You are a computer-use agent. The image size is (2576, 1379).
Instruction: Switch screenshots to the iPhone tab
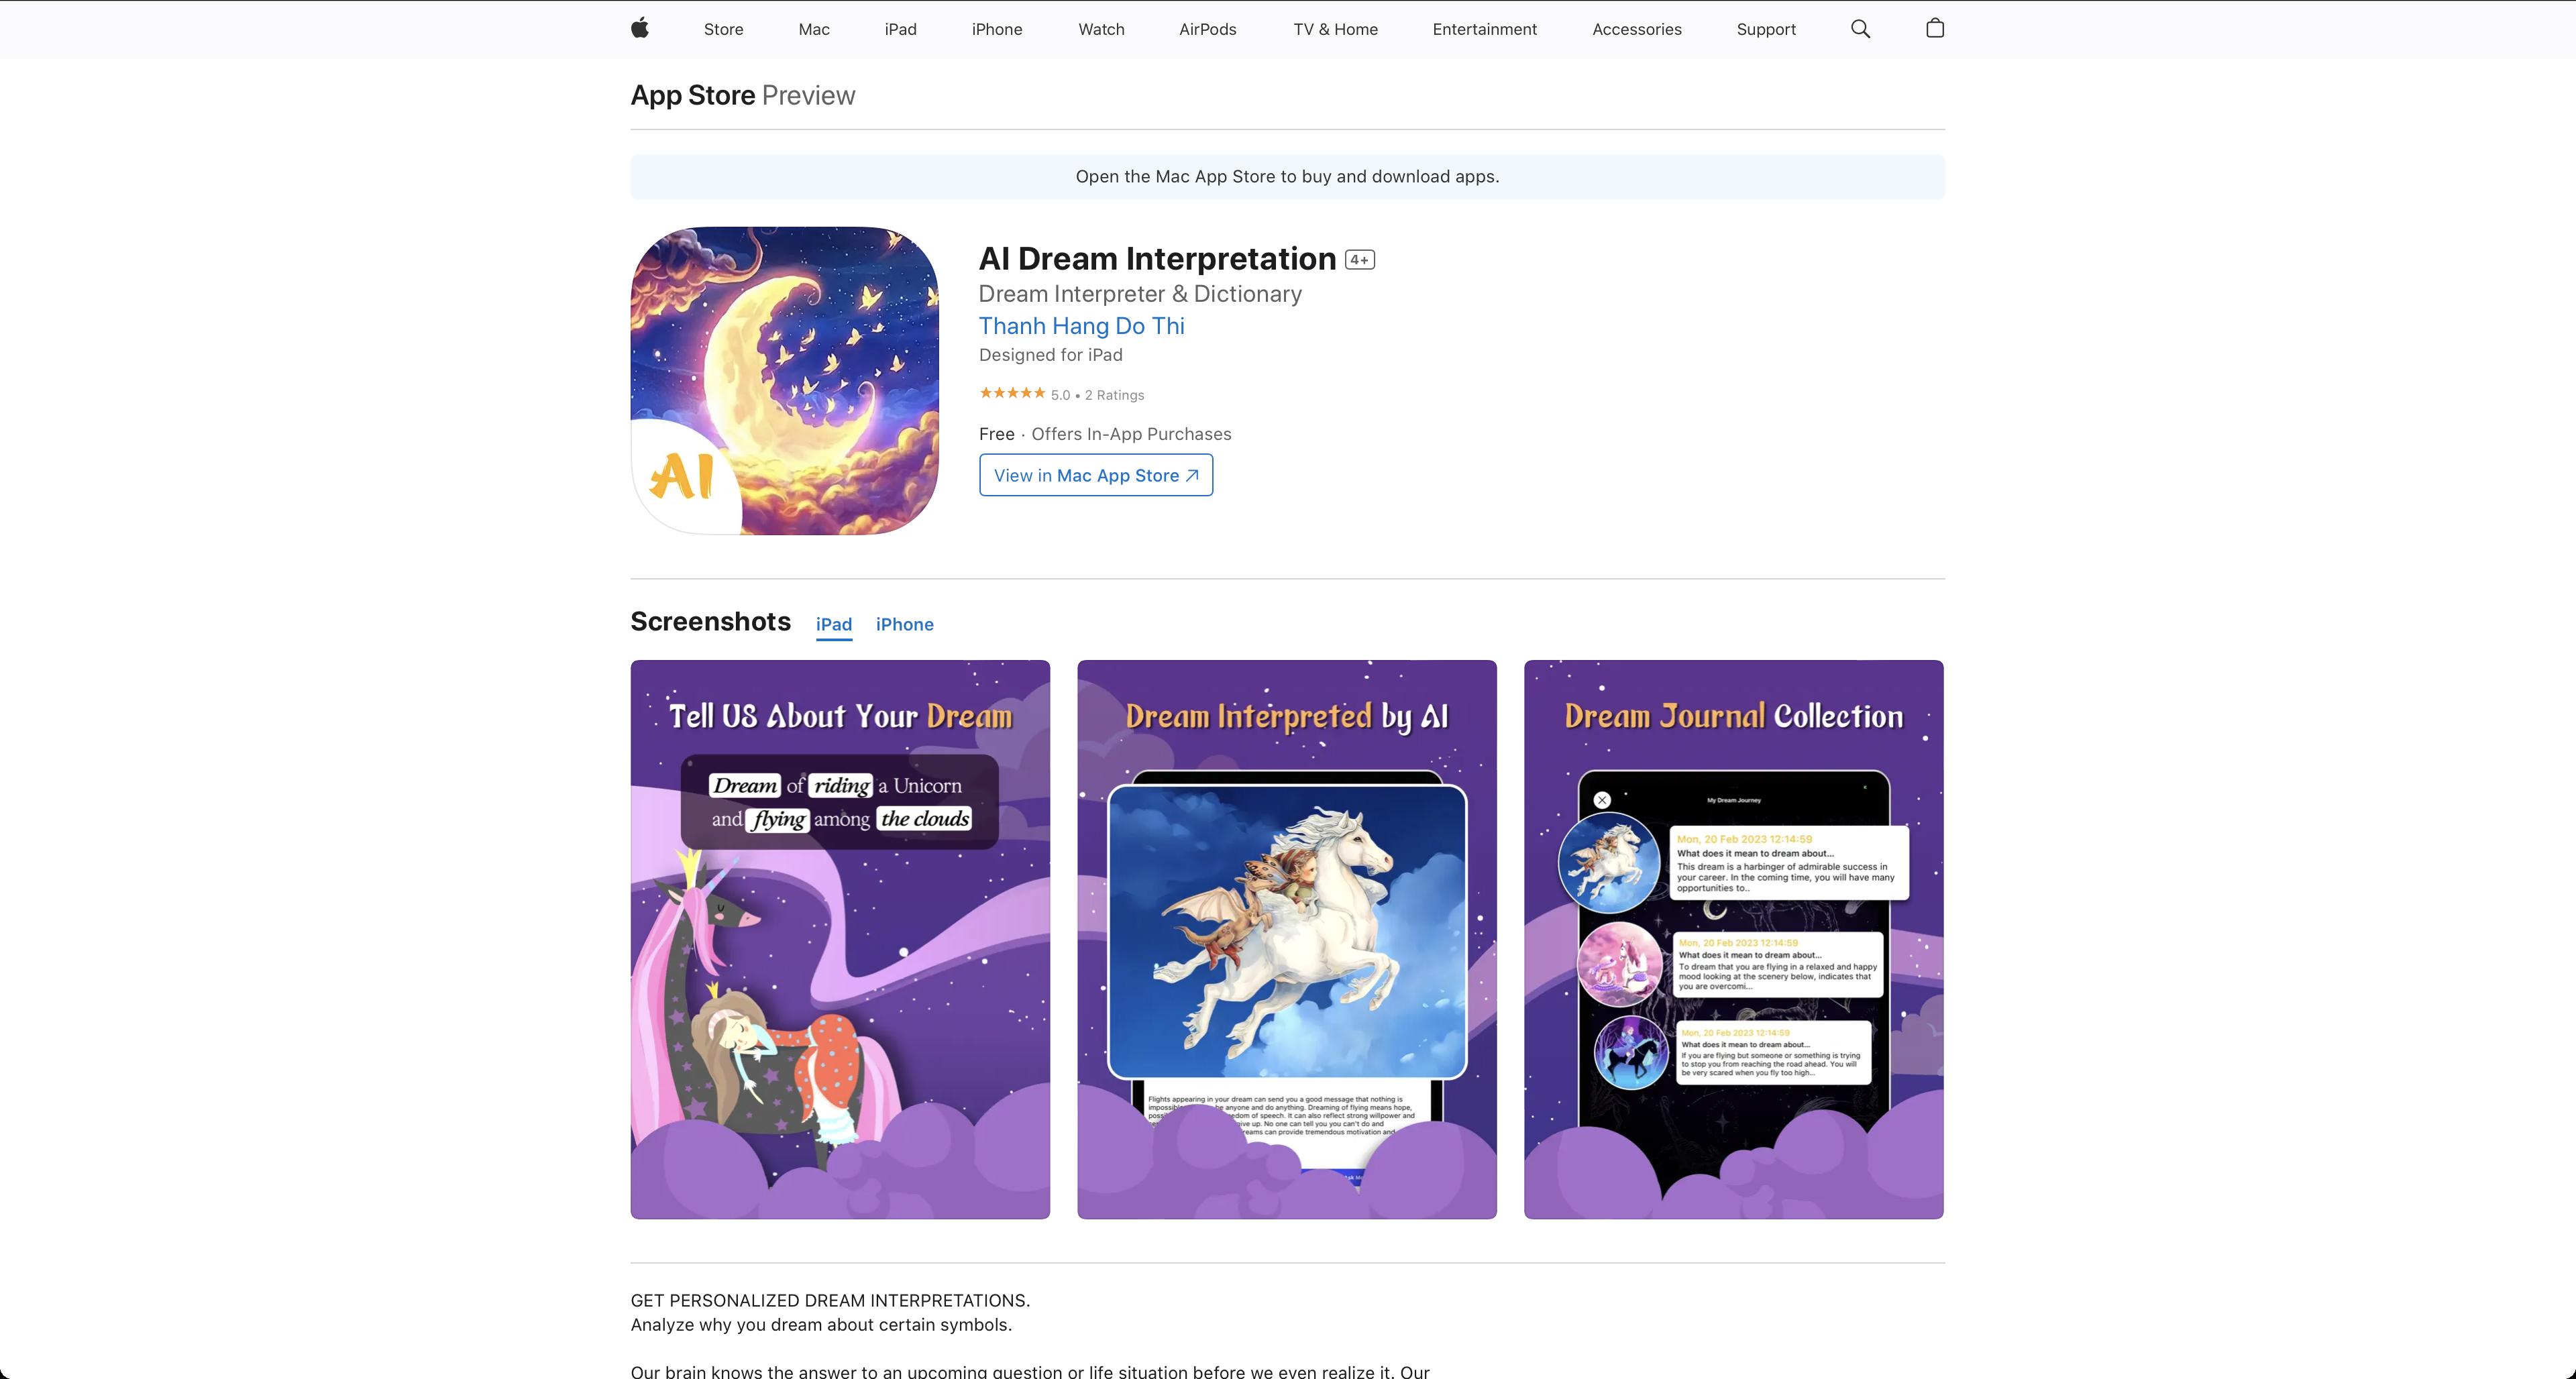(x=904, y=624)
